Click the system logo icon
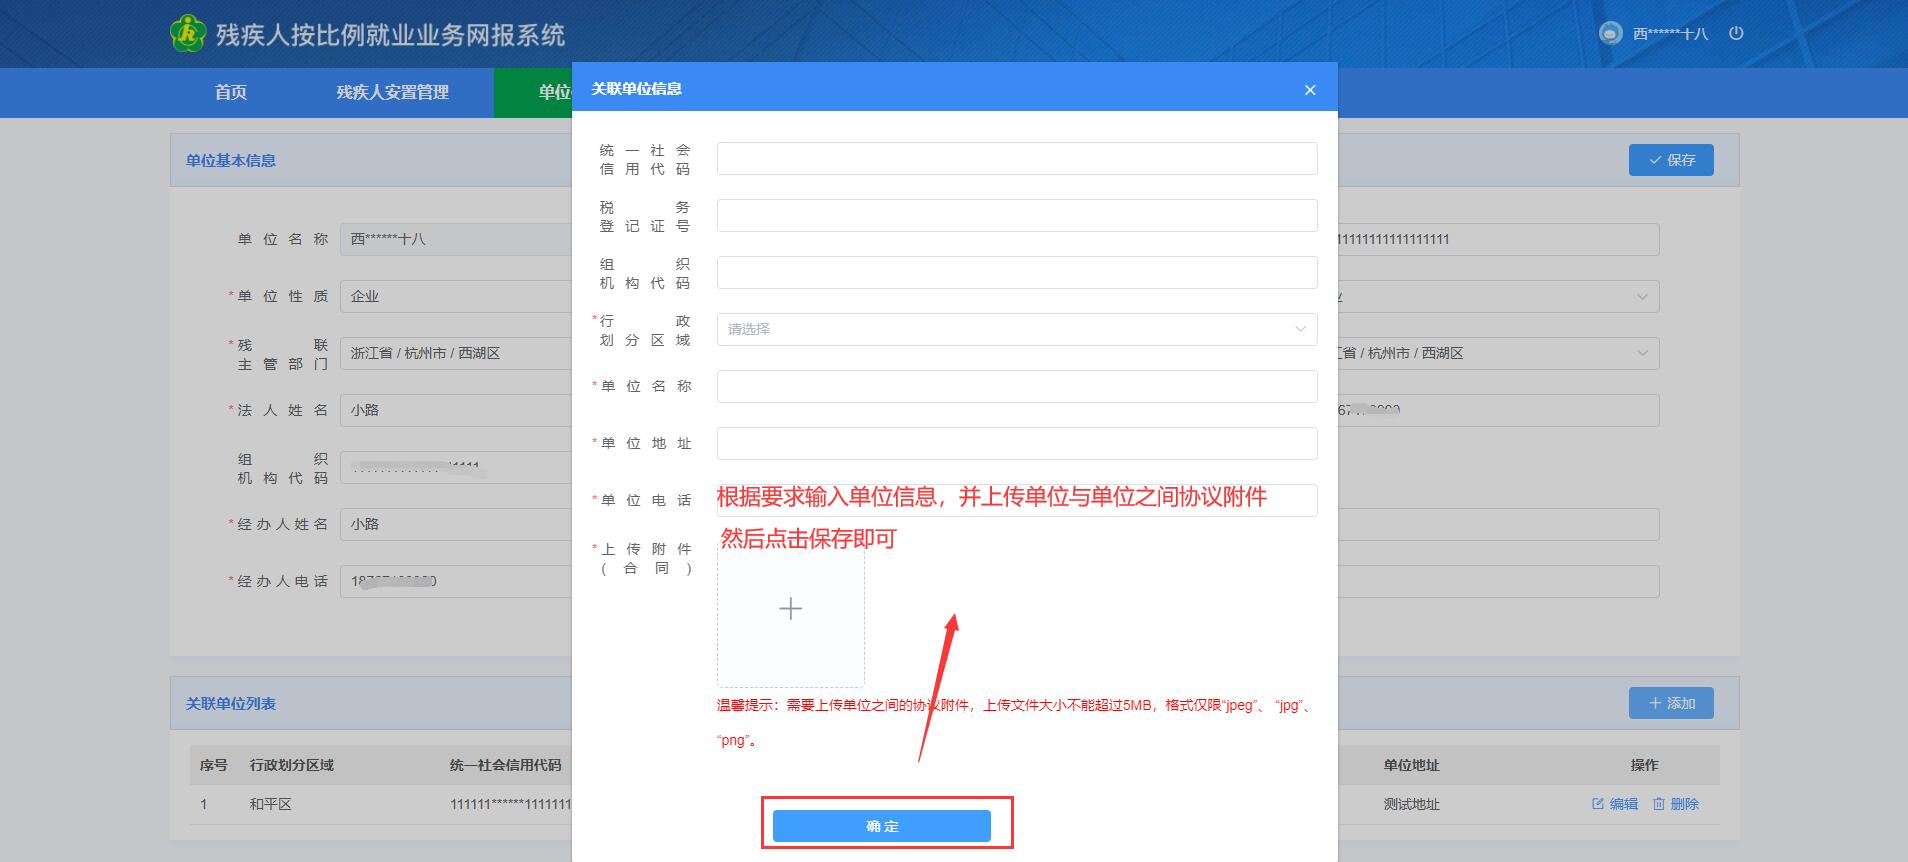The image size is (1908, 862). [x=188, y=33]
